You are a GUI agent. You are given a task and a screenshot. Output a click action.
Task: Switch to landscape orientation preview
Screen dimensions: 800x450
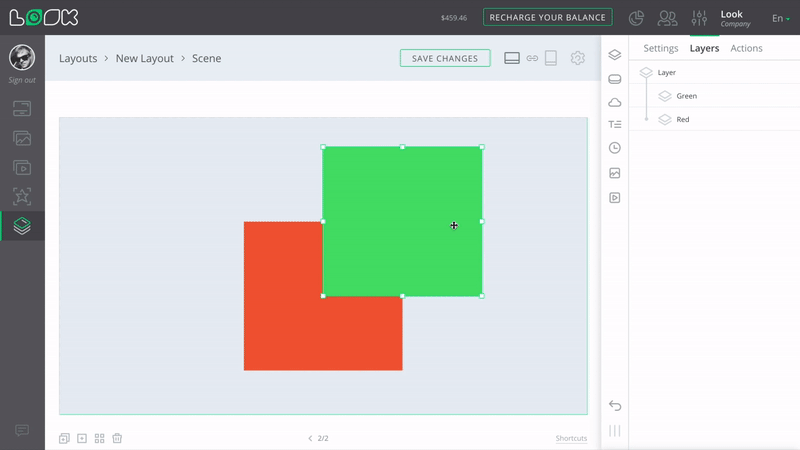click(x=512, y=58)
